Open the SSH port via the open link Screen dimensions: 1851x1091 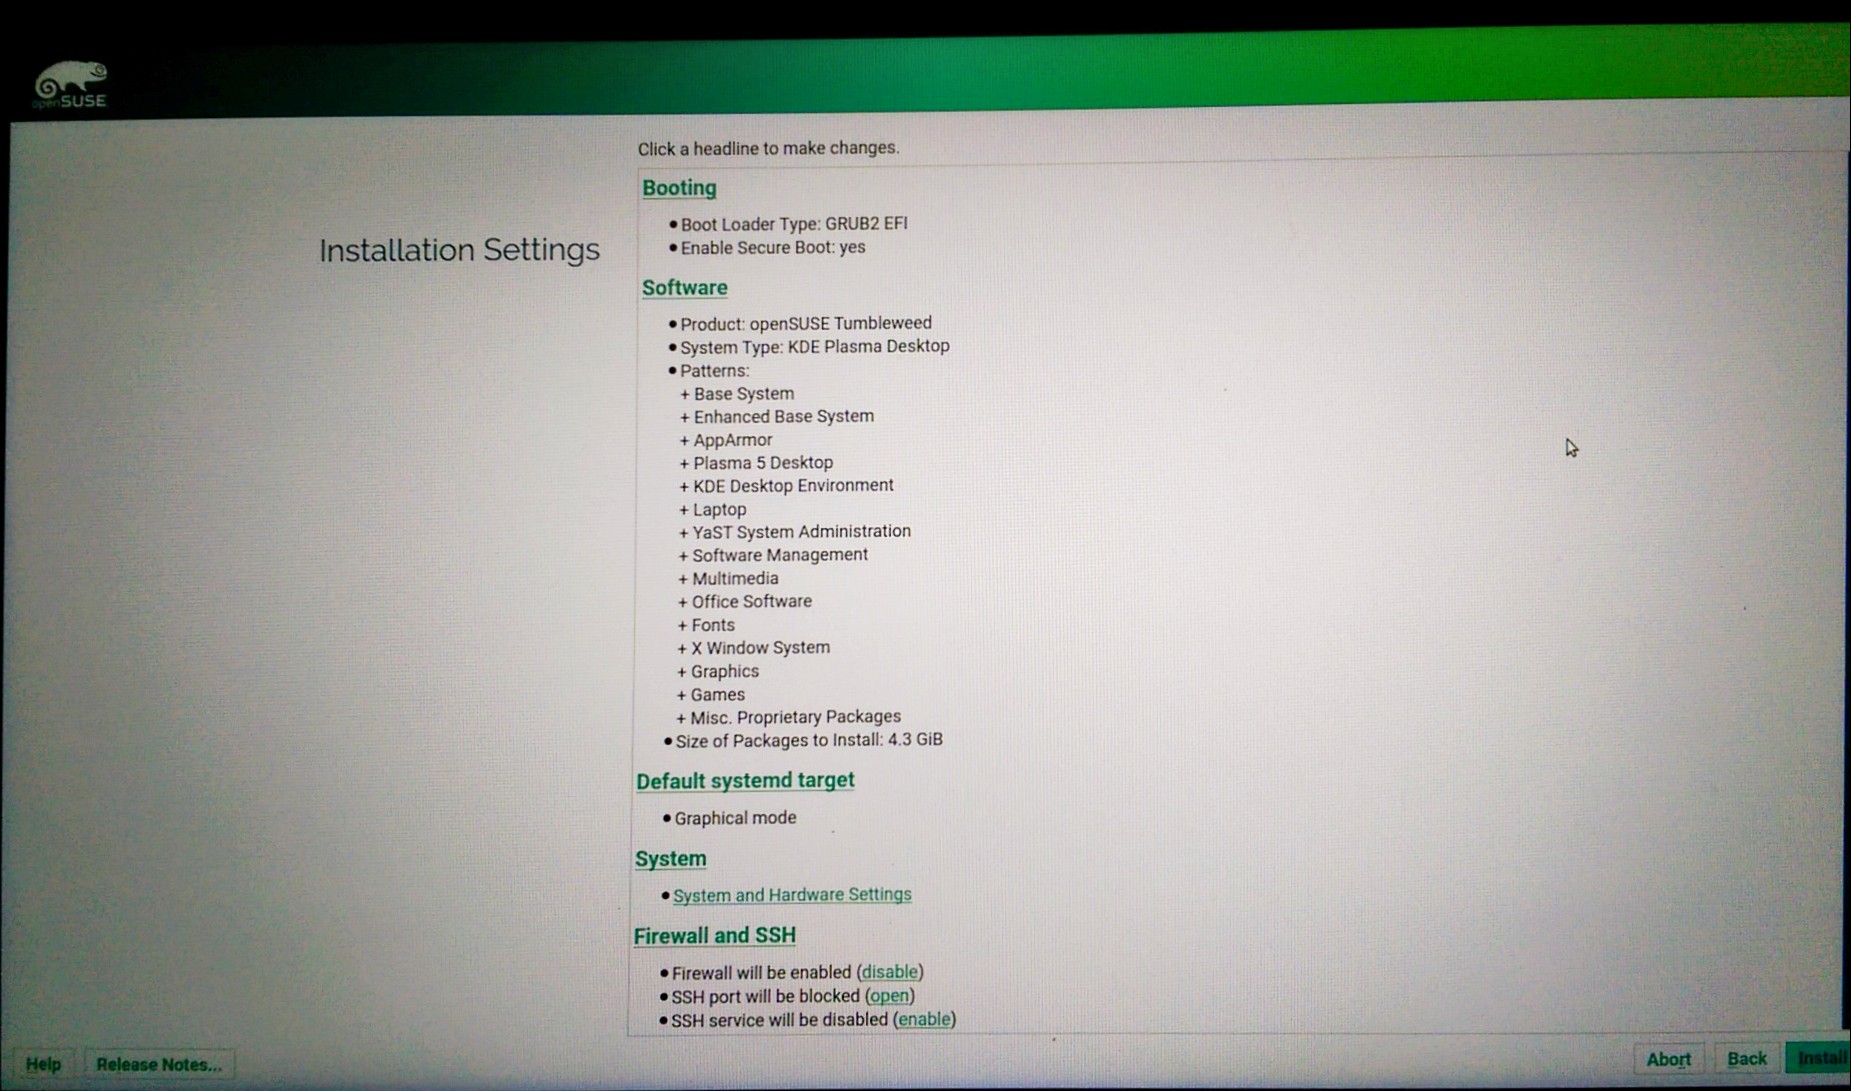(x=889, y=996)
